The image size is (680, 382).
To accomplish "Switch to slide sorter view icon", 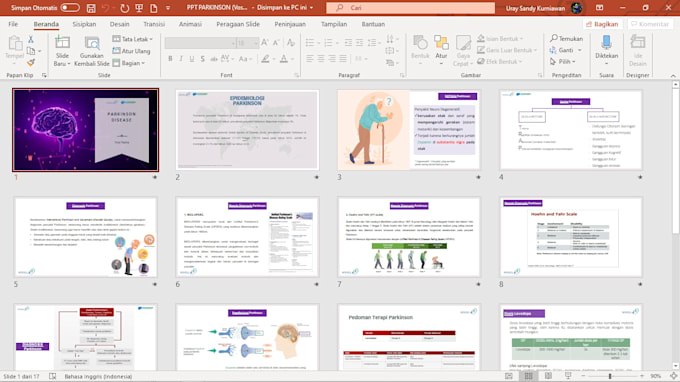I will (x=528, y=376).
